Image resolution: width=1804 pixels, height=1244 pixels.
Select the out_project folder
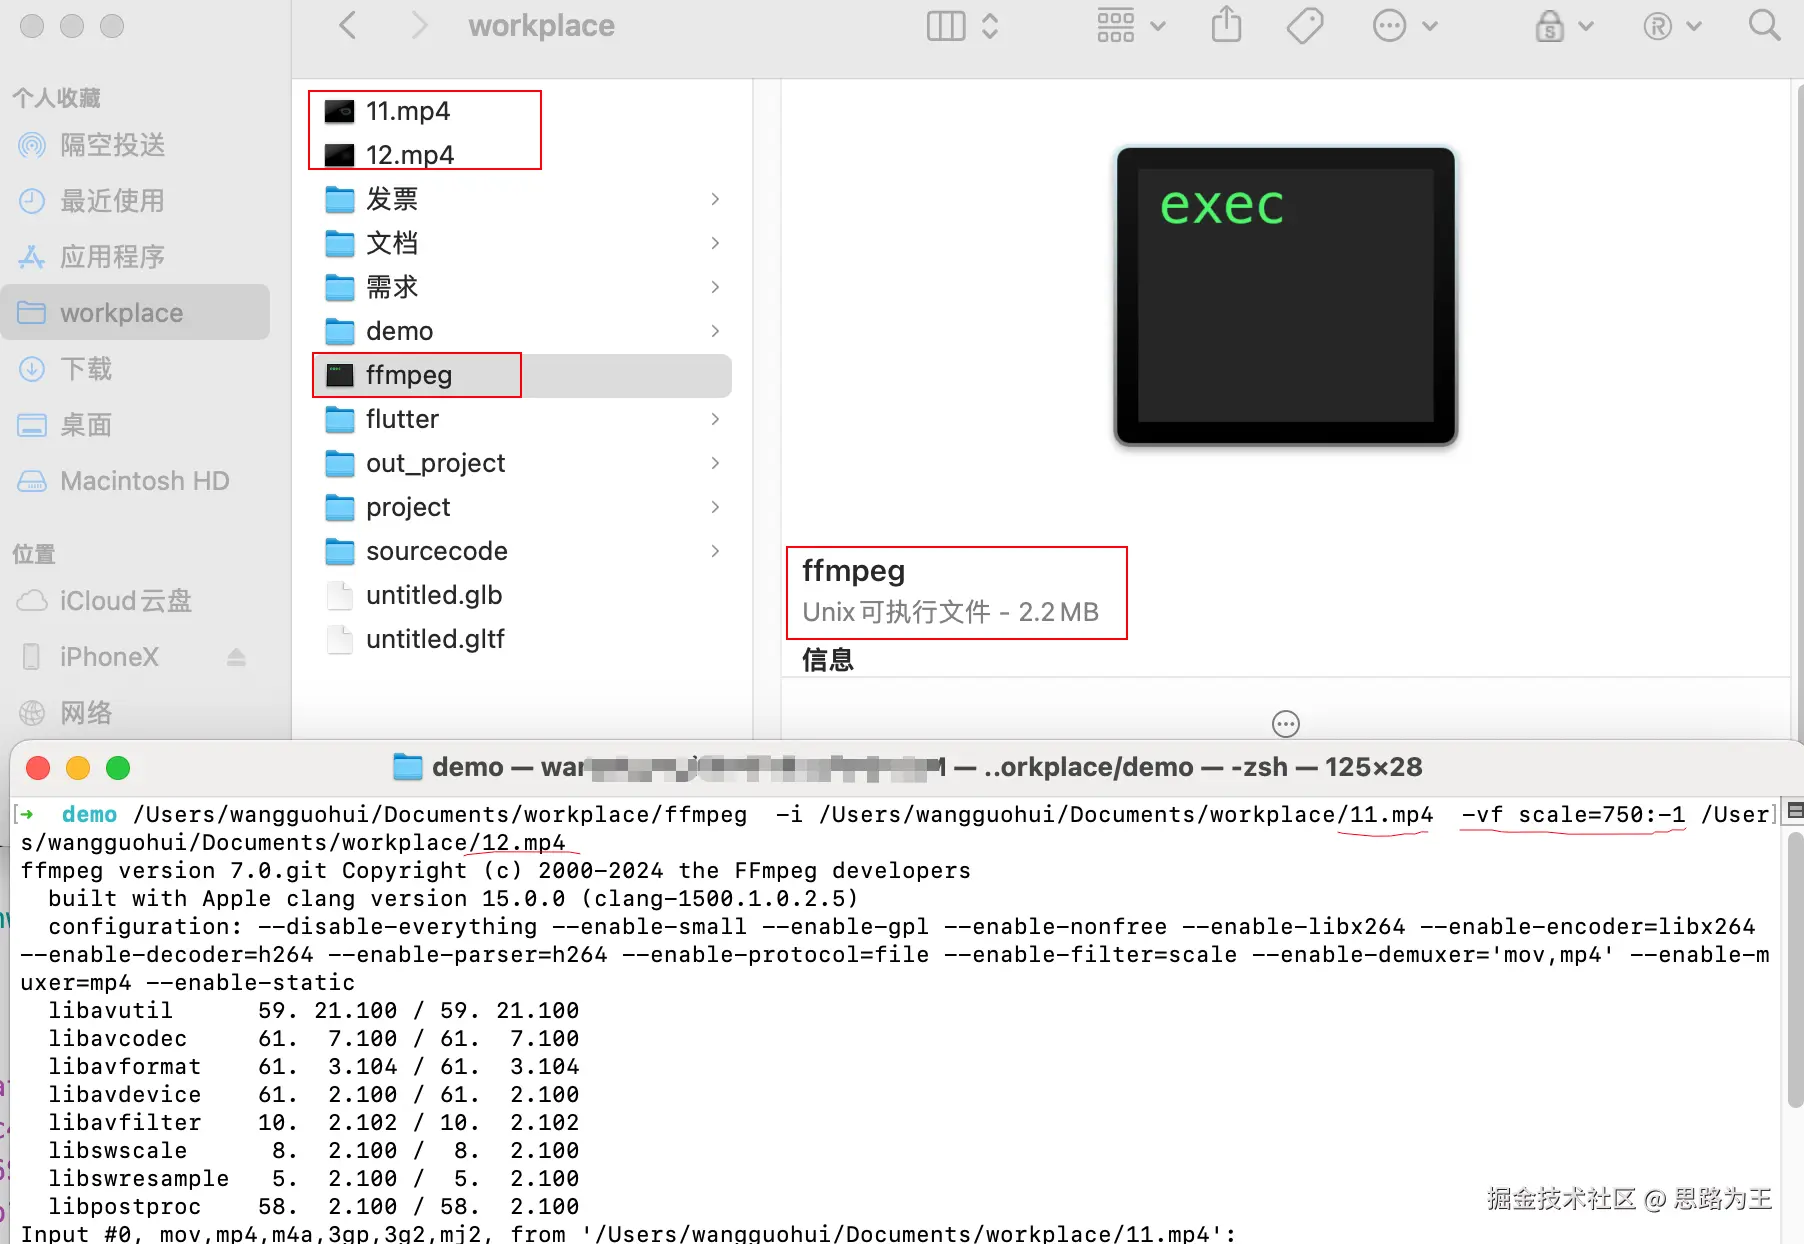522,463
